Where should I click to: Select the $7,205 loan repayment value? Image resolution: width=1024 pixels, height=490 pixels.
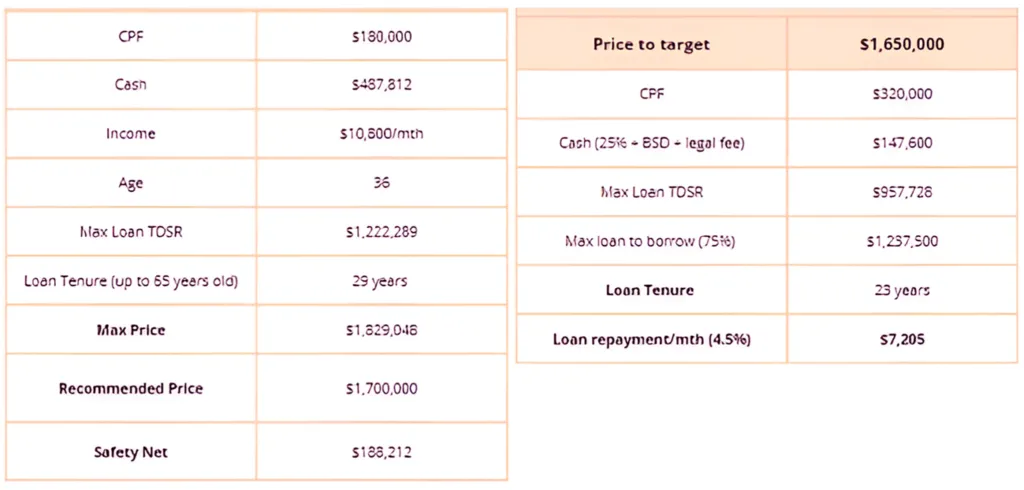coord(902,339)
